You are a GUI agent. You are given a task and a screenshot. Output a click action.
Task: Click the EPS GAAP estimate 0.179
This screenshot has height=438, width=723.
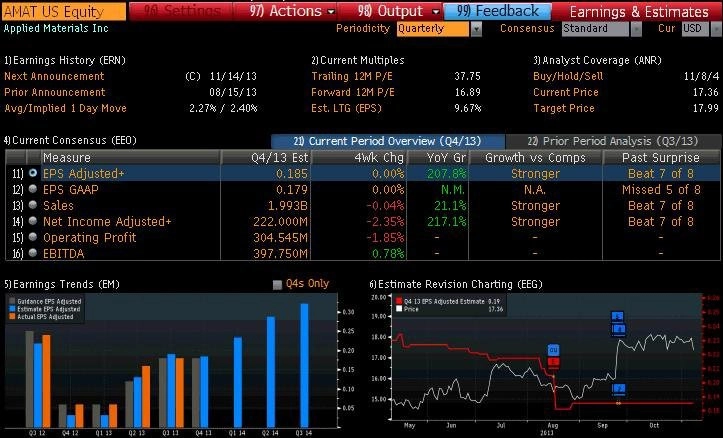[x=292, y=189]
